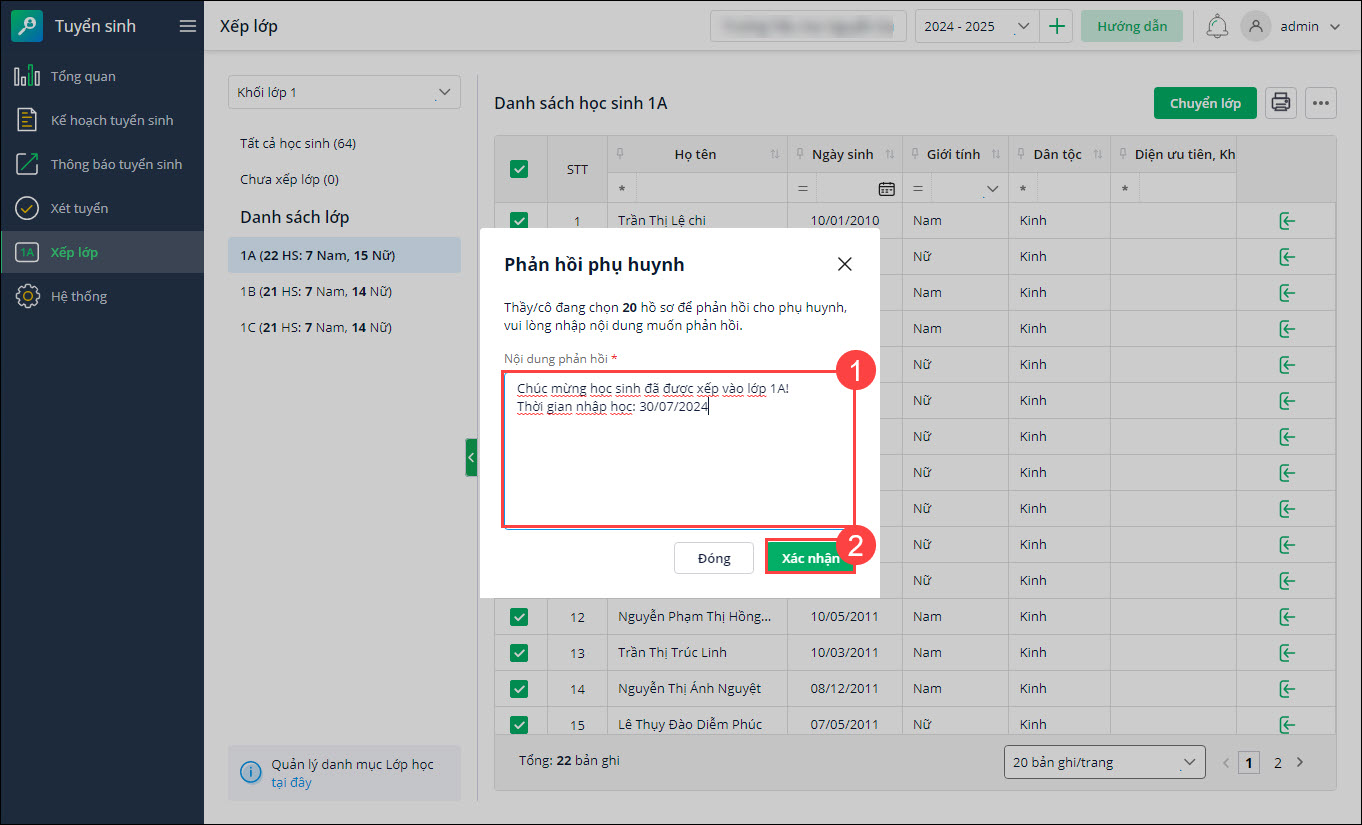
Task: Click the Nội dung phản hồi text area
Action: coord(678,449)
